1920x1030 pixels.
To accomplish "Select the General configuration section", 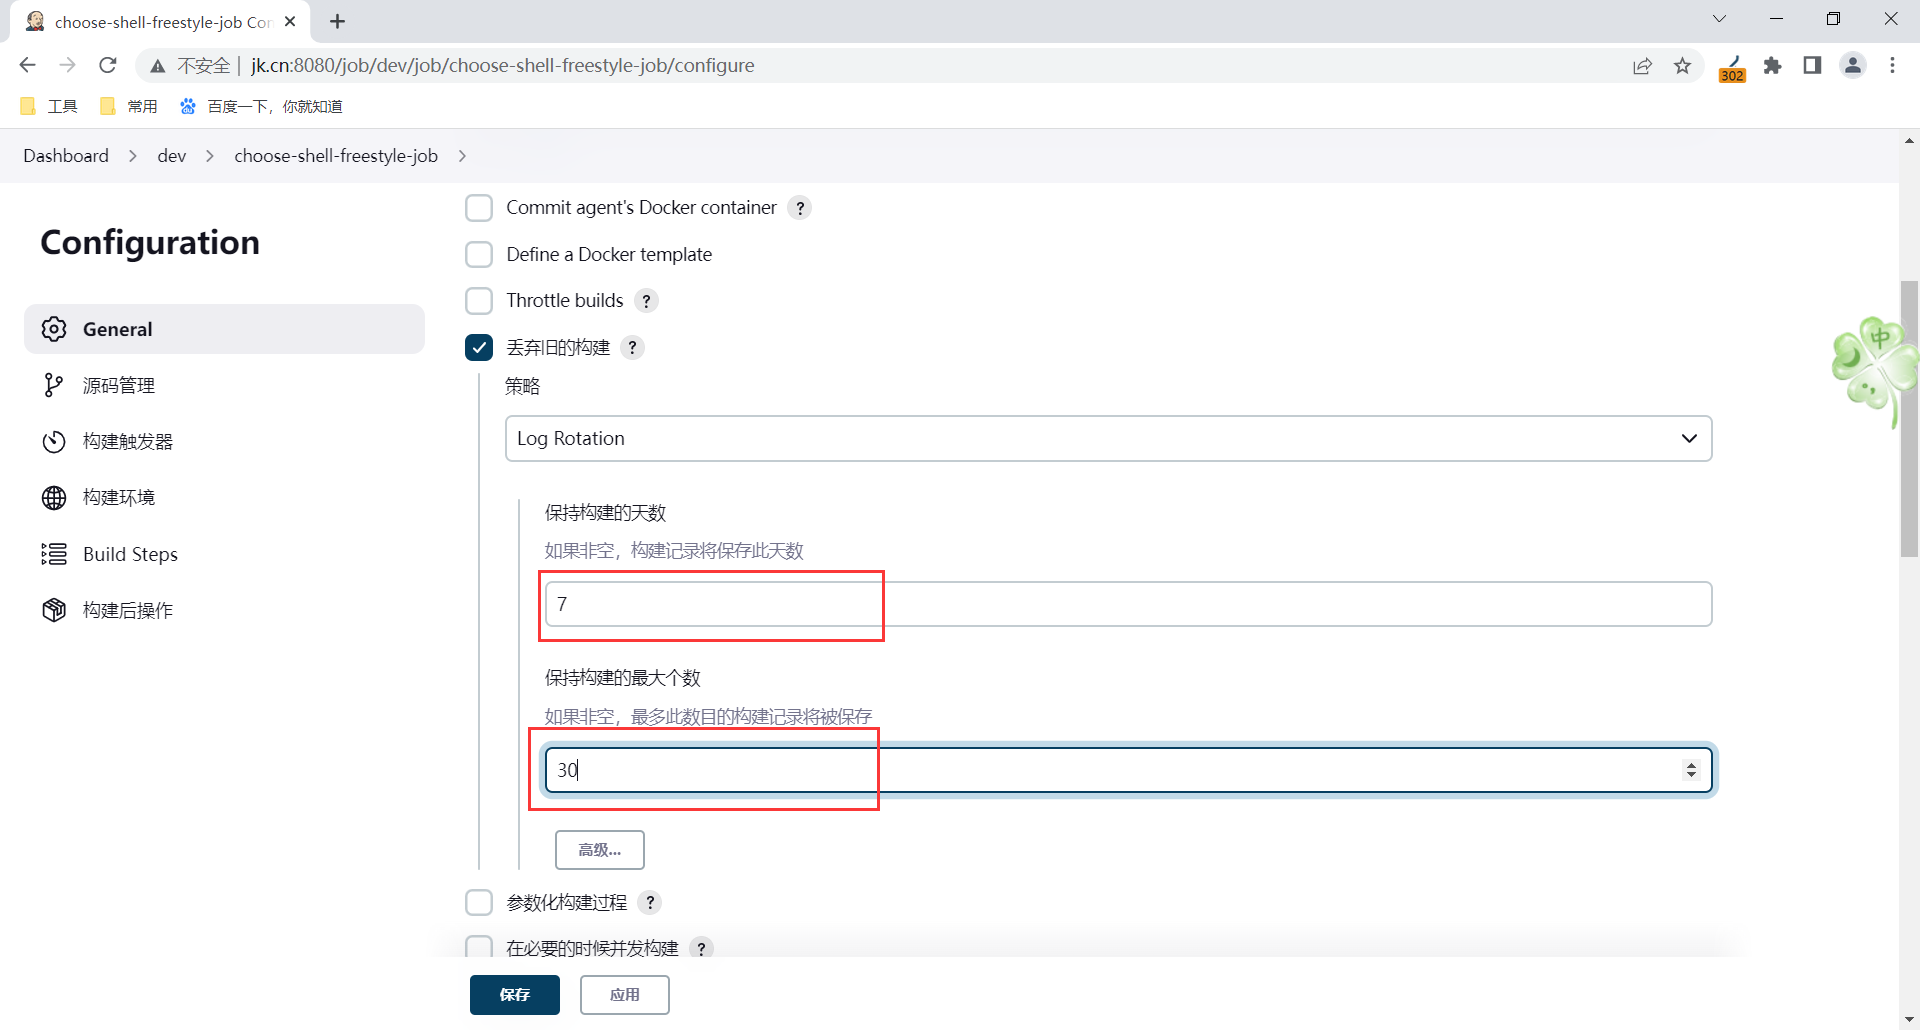I will click(224, 329).
